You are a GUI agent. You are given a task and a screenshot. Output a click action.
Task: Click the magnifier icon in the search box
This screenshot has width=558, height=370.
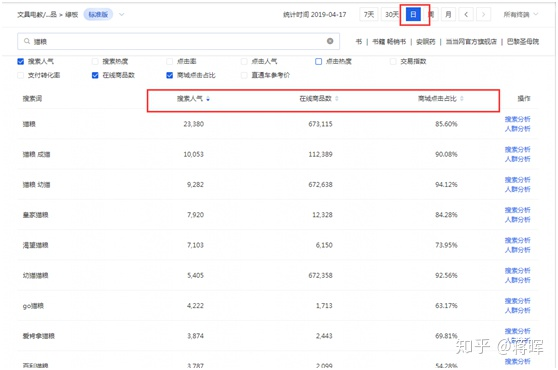pyautogui.click(x=27, y=41)
